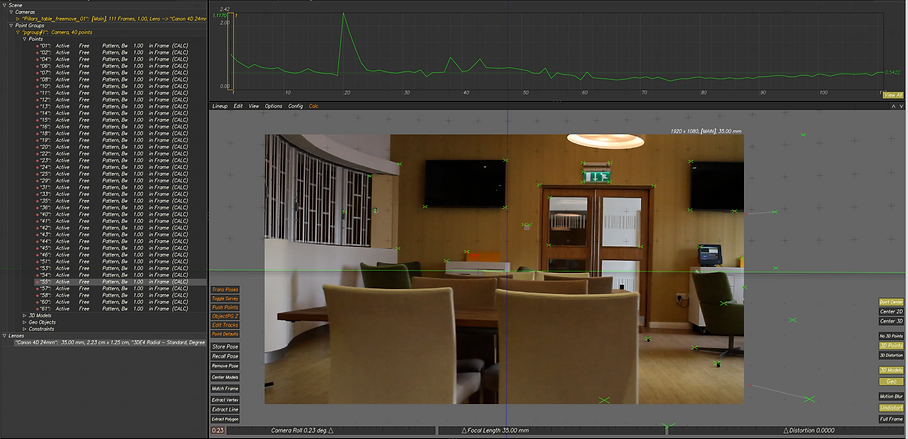Select the 3D Distortion display option
Image resolution: width=908 pixels, height=439 pixels.
891,355
